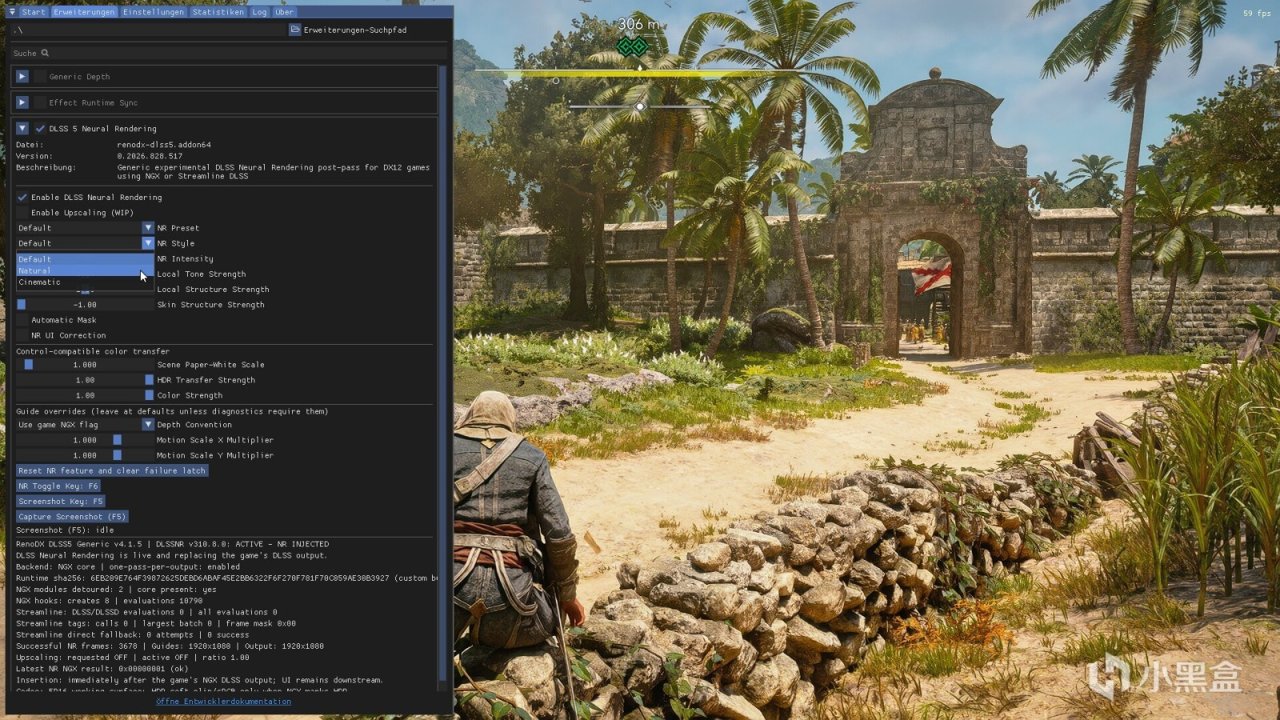Image resolution: width=1280 pixels, height=720 pixels.
Task: Click the NR Style dropdown arrow
Action: pos(148,243)
